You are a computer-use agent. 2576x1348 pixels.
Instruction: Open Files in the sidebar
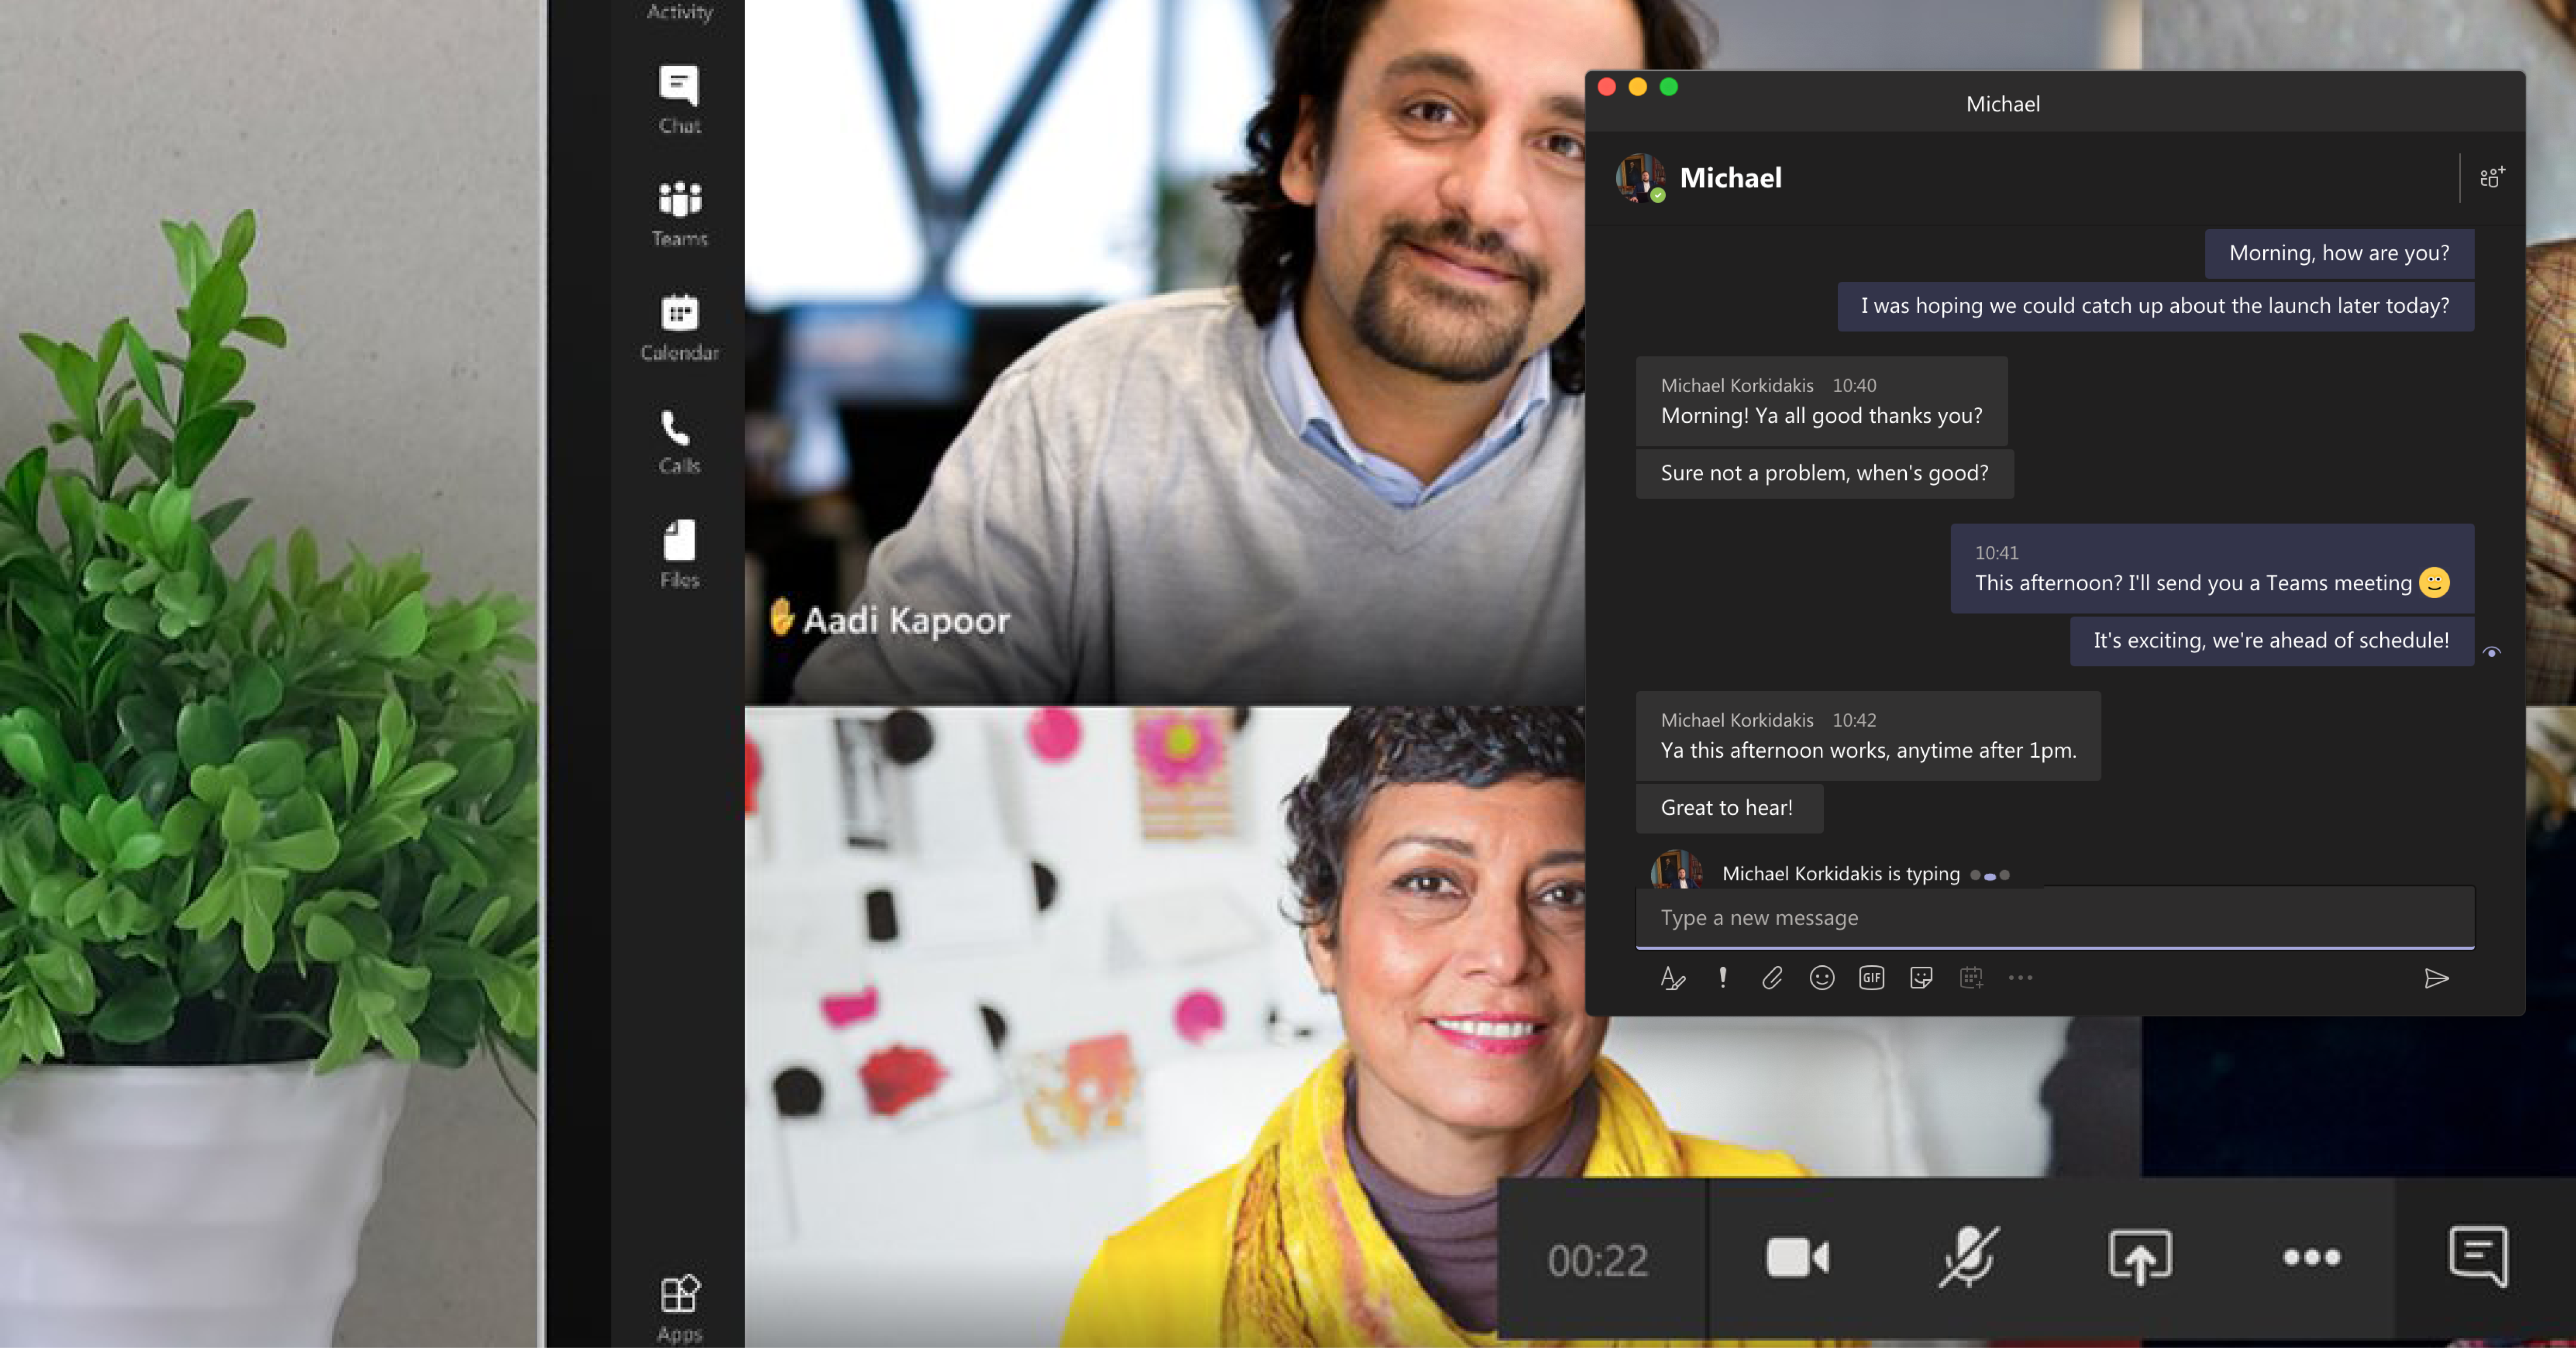679,554
